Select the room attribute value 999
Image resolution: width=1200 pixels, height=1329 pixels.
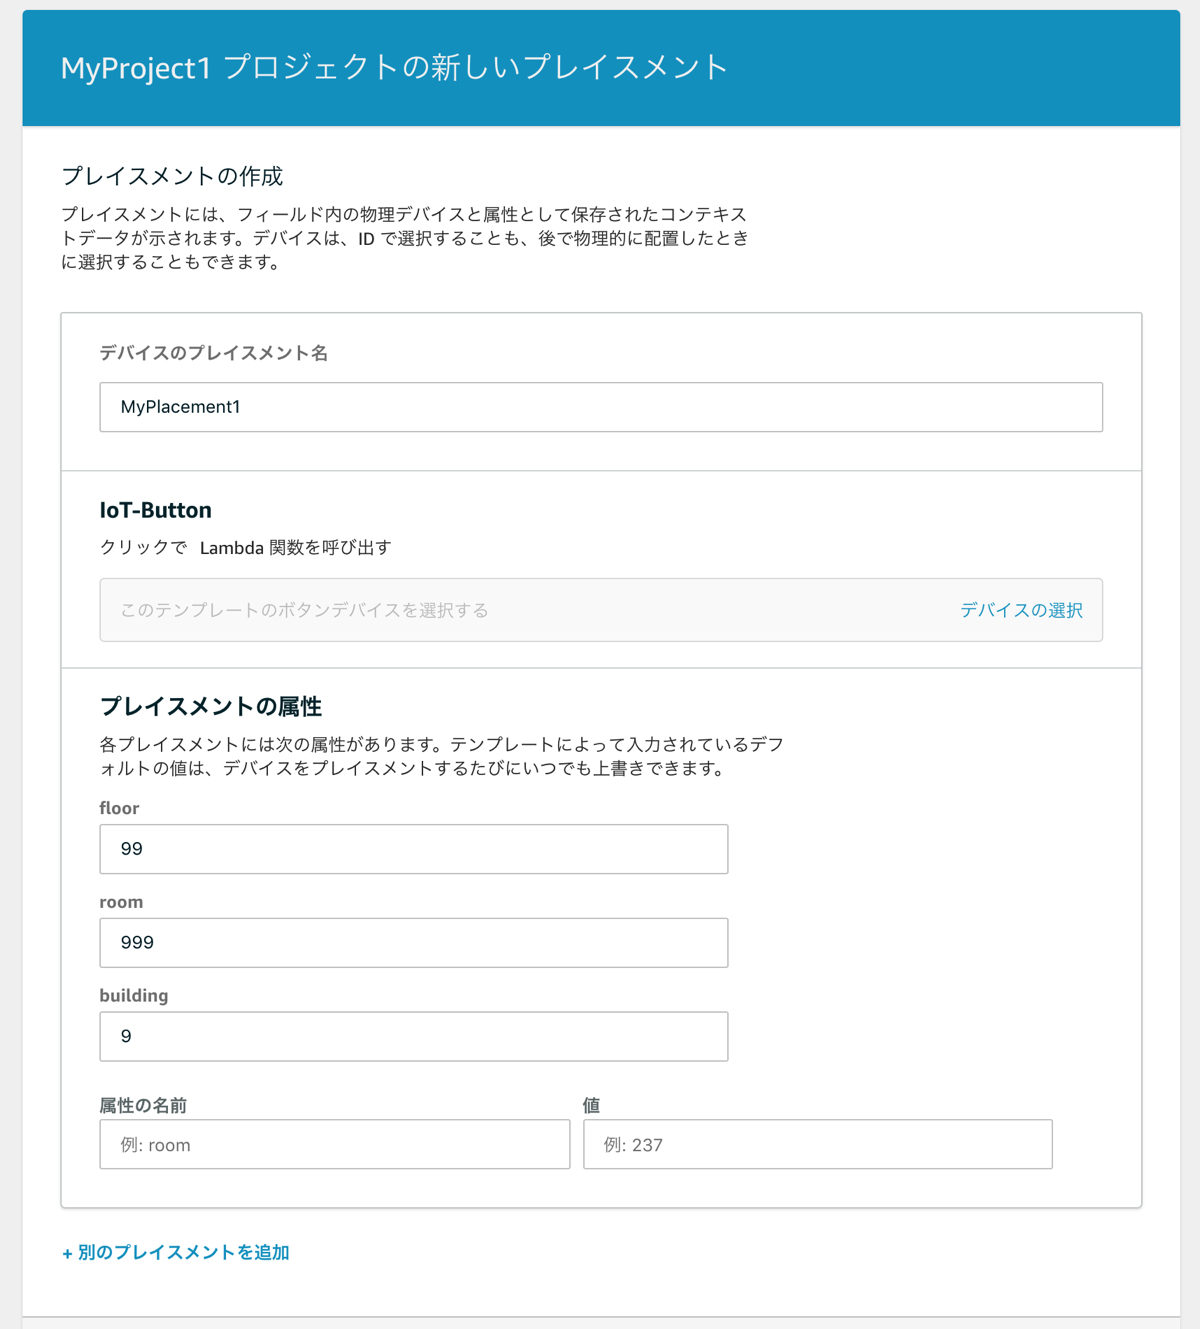[412, 942]
